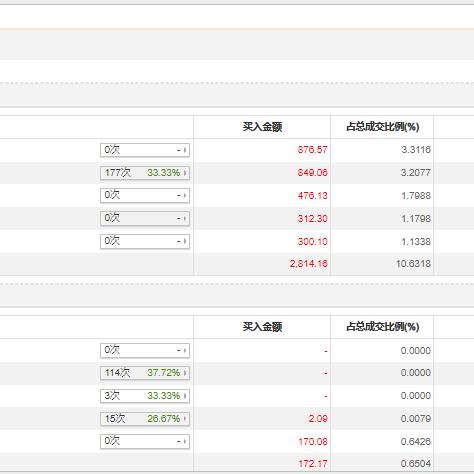This screenshot has height=474, width=474.
Task: Click the upper table's 占总成交比例(%) header
Action: [x=383, y=127]
